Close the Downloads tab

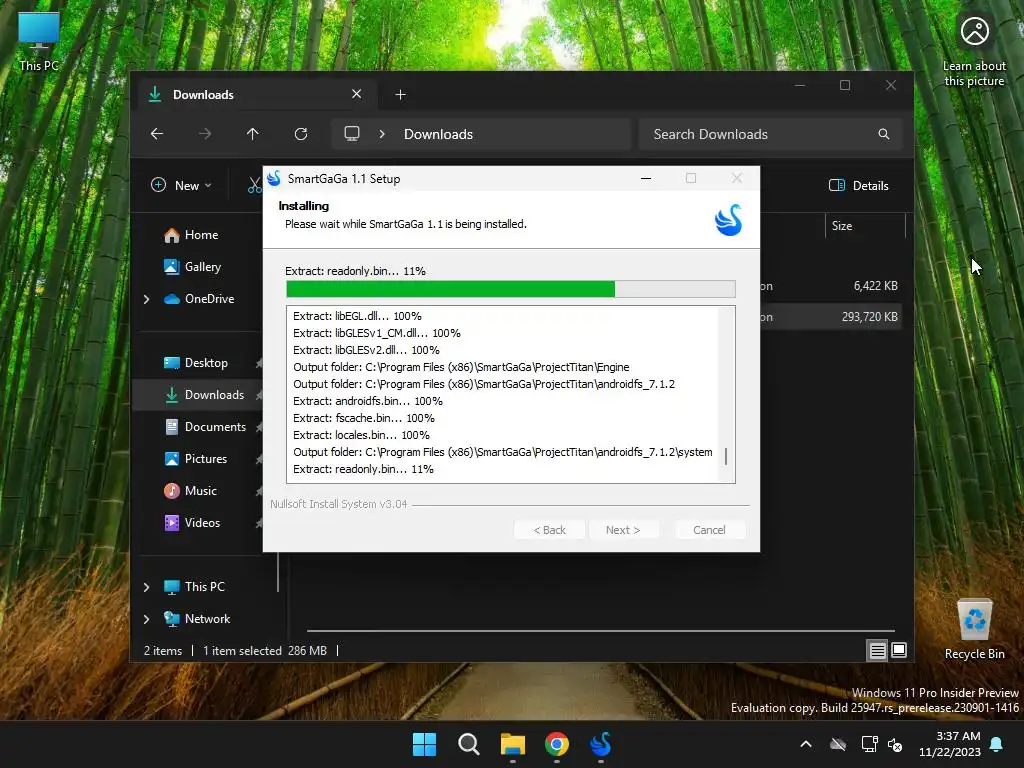(x=357, y=94)
